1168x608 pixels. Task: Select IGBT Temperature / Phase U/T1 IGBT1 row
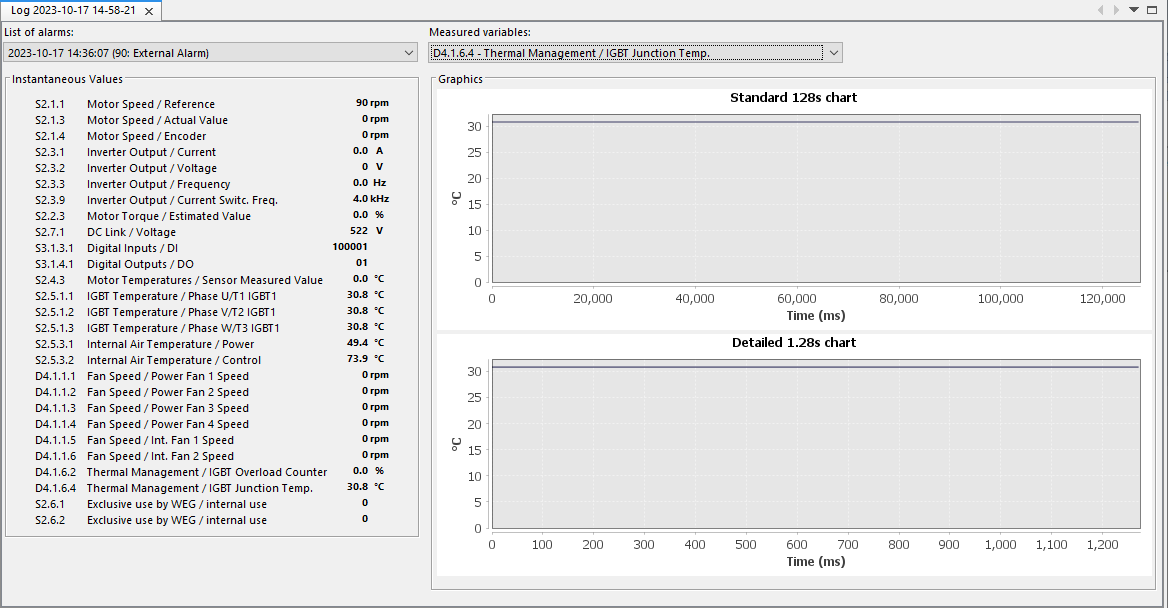[x=181, y=296]
